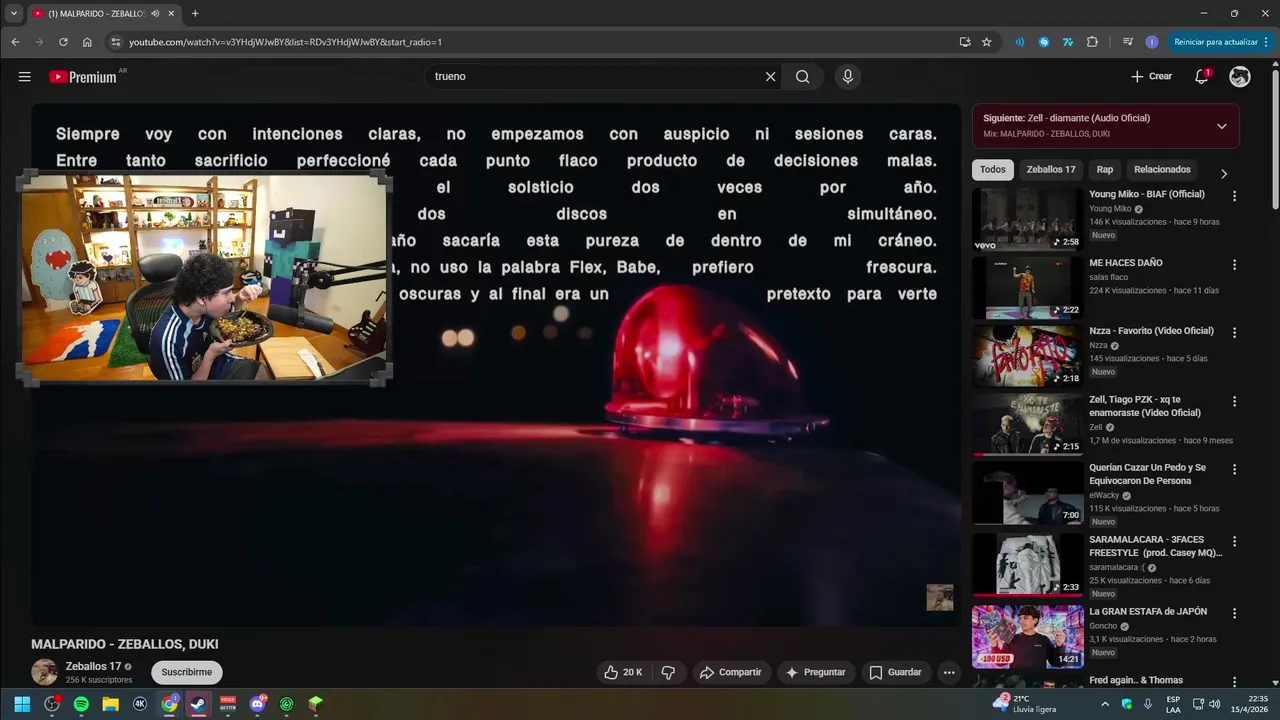Open the YouTube guide hamburger menu
Screen dimensions: 1280x720
click(24, 77)
